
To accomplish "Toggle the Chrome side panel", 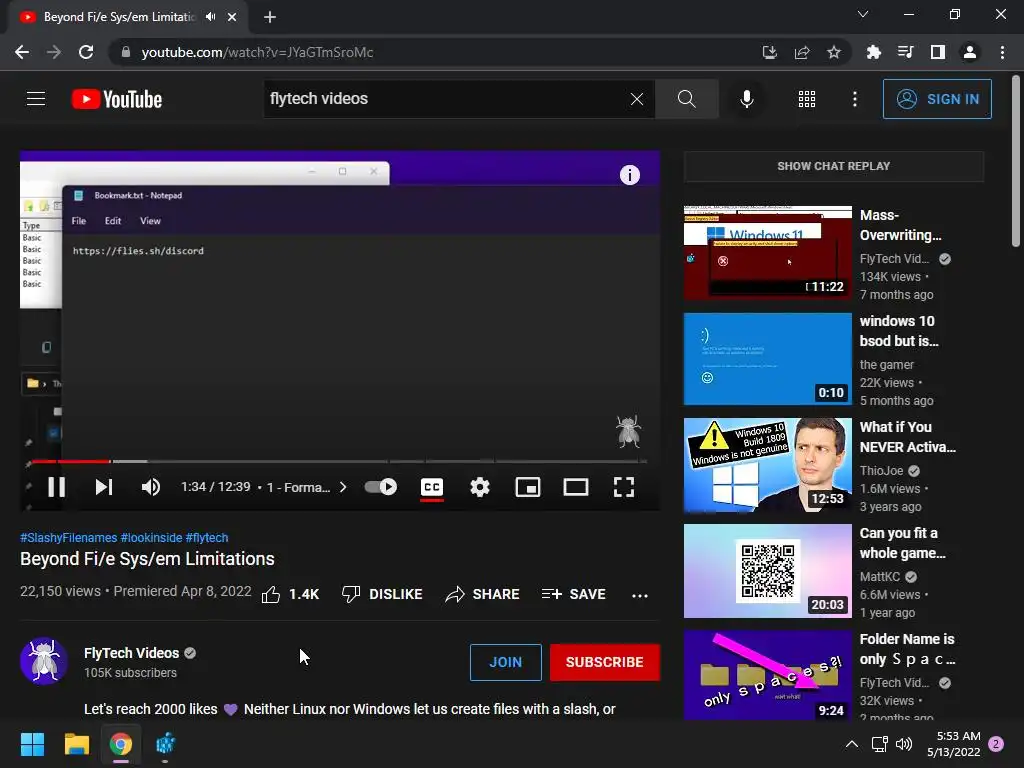I will [938, 52].
